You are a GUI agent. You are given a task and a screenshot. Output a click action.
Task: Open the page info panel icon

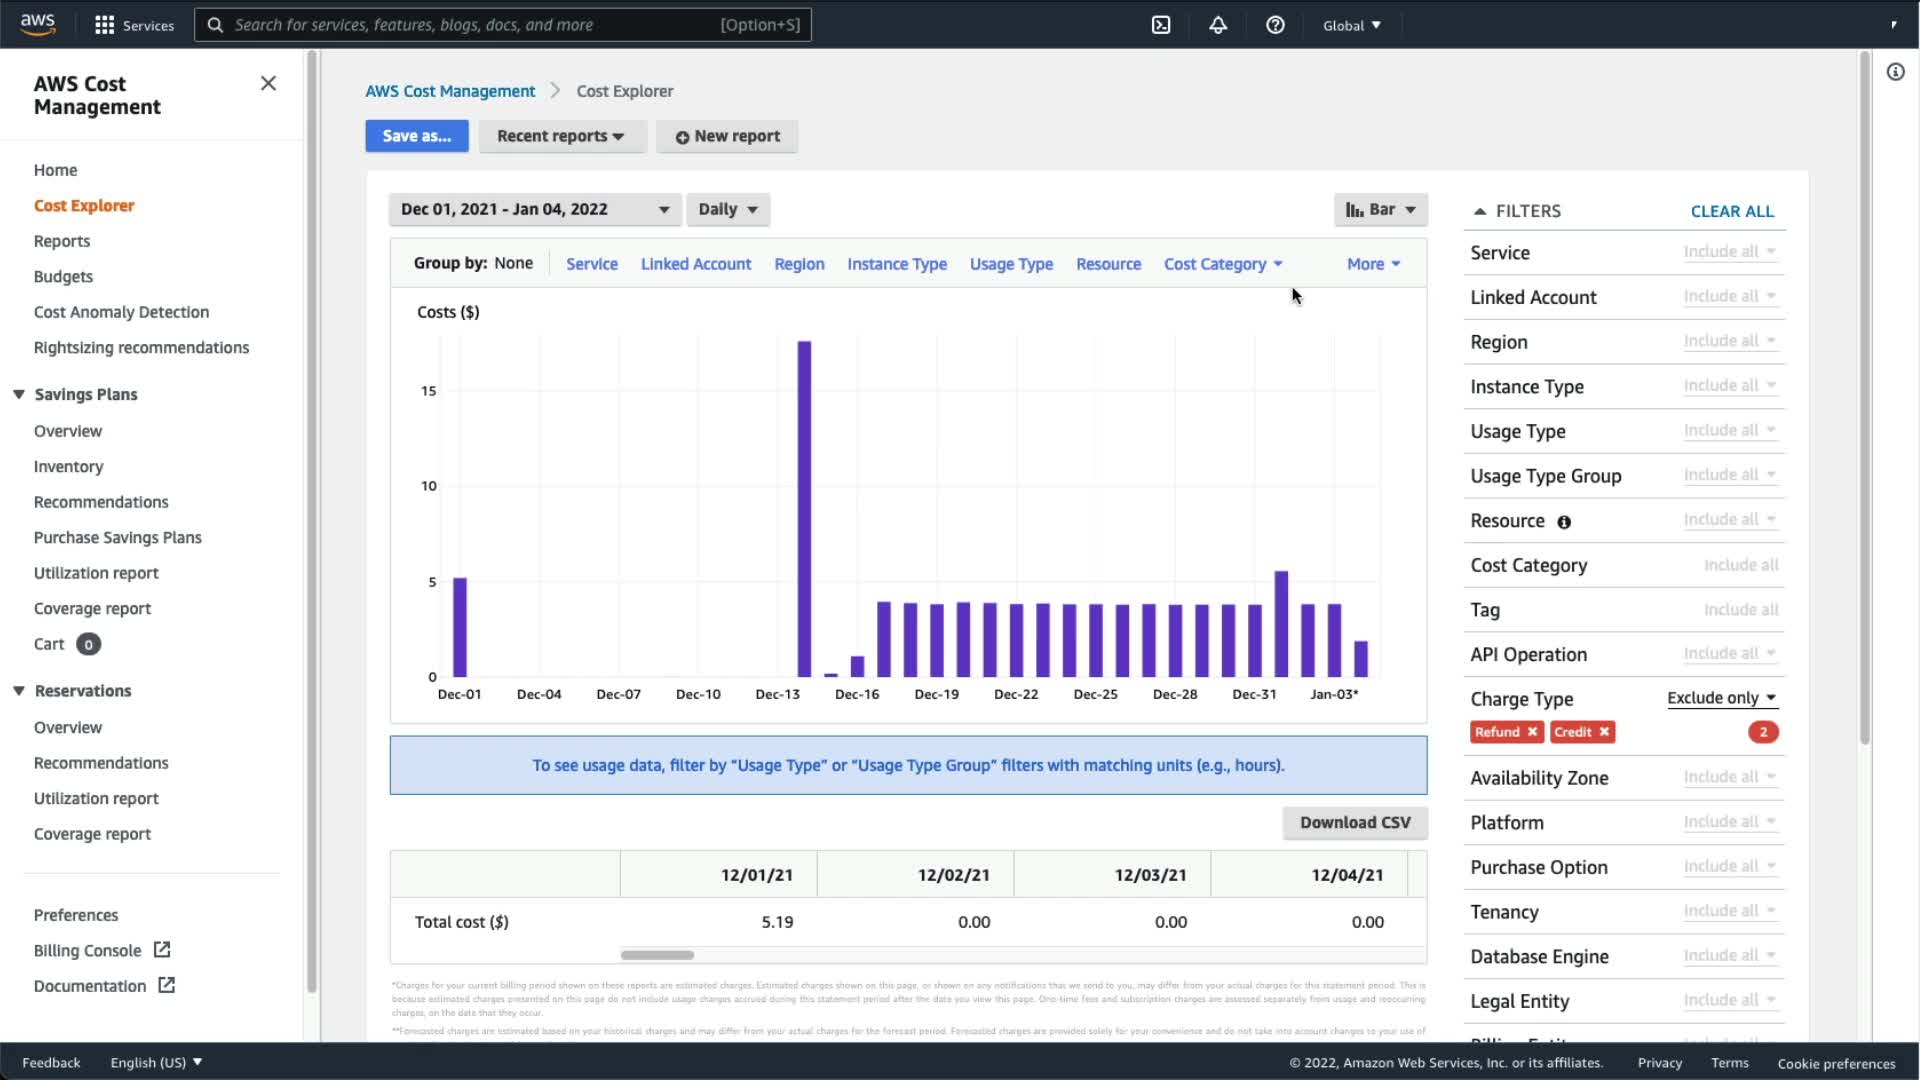pyautogui.click(x=1895, y=72)
